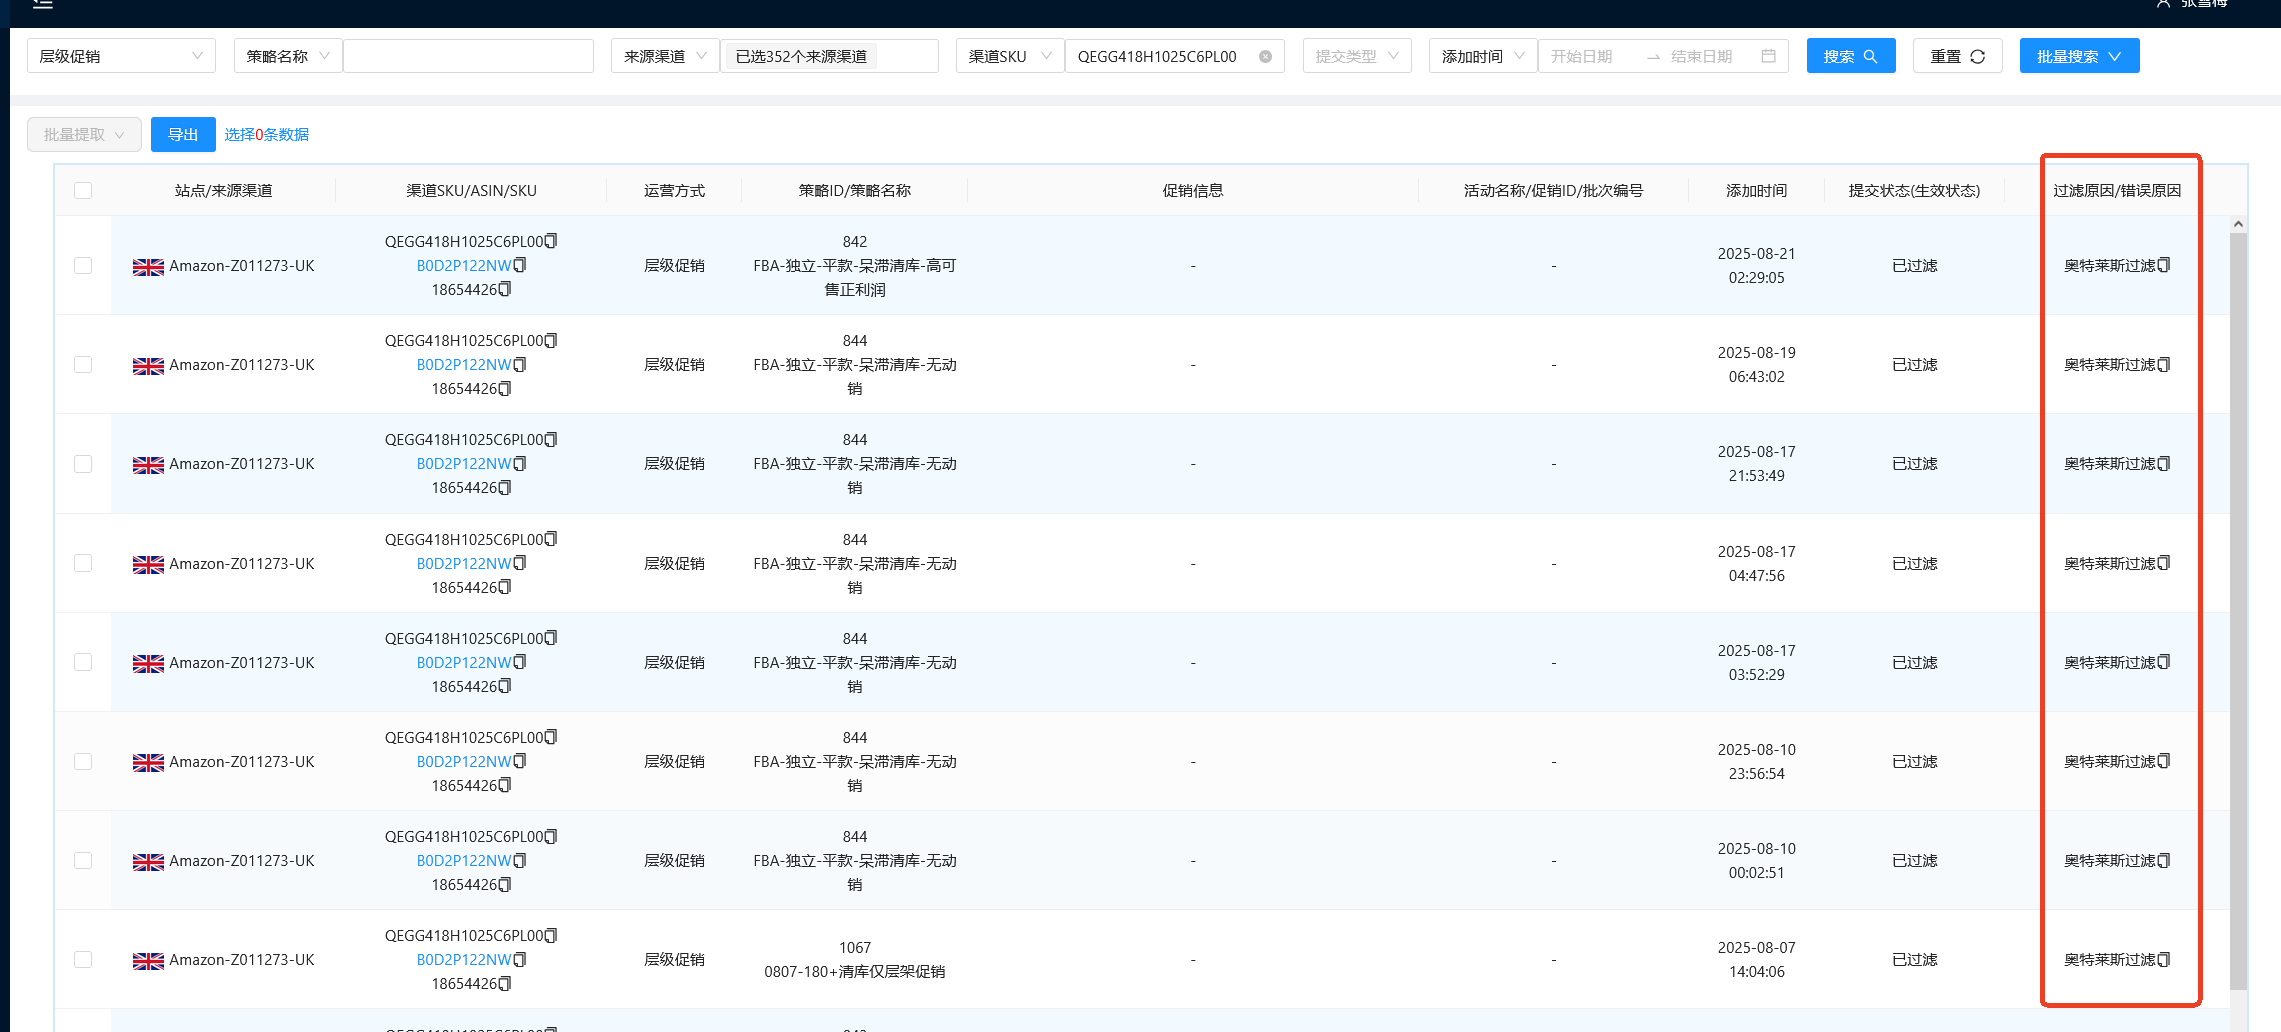Copy channel SKU in the 2025-08-21 row

click(x=551, y=241)
